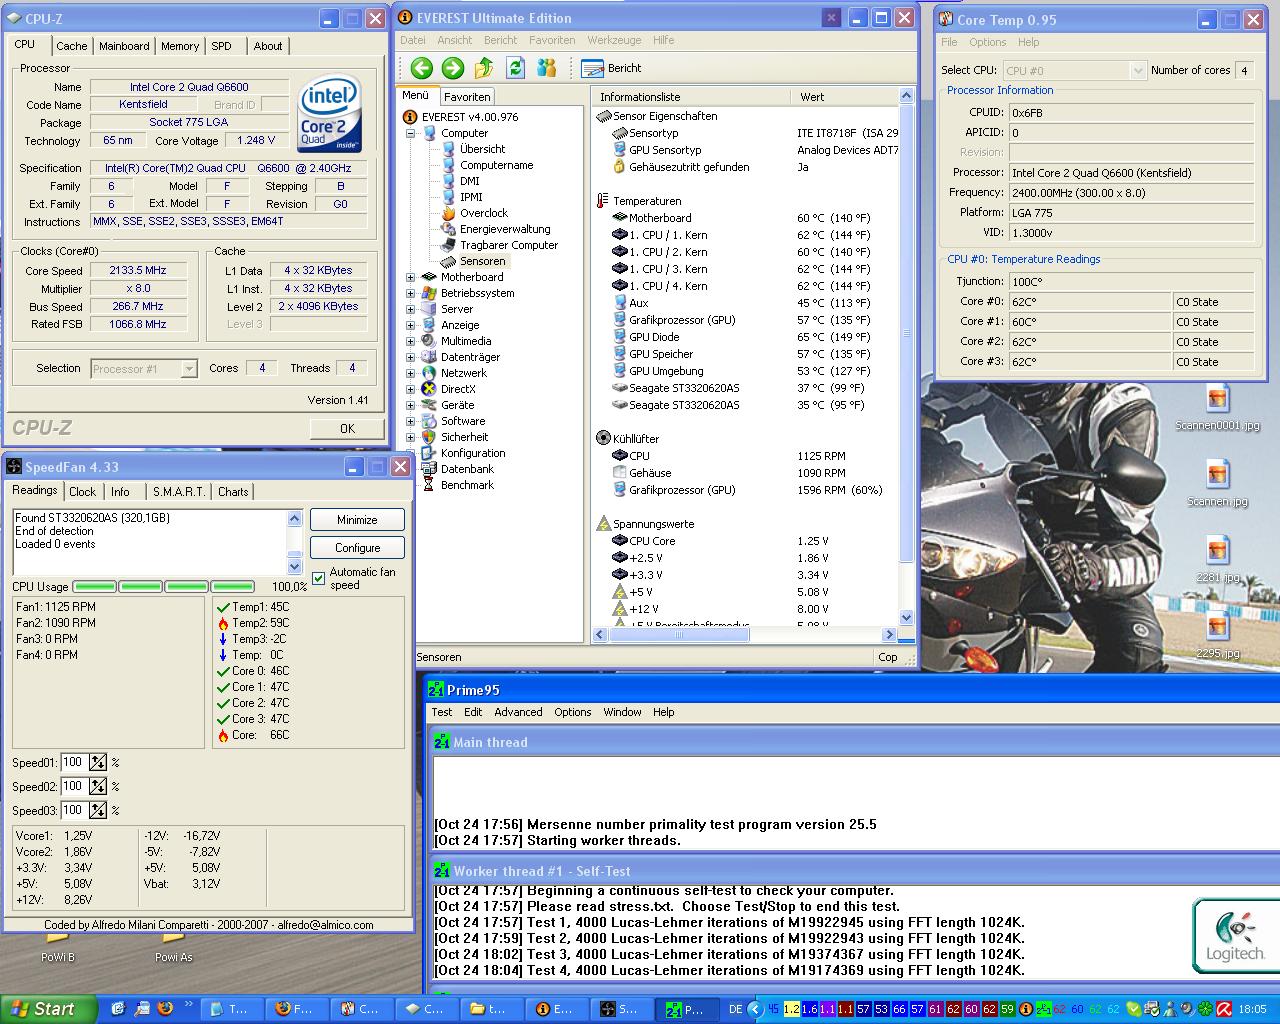Image resolution: width=1280 pixels, height=1024 pixels.
Task: Click the OK button in CPU-Z
Action: point(347,428)
